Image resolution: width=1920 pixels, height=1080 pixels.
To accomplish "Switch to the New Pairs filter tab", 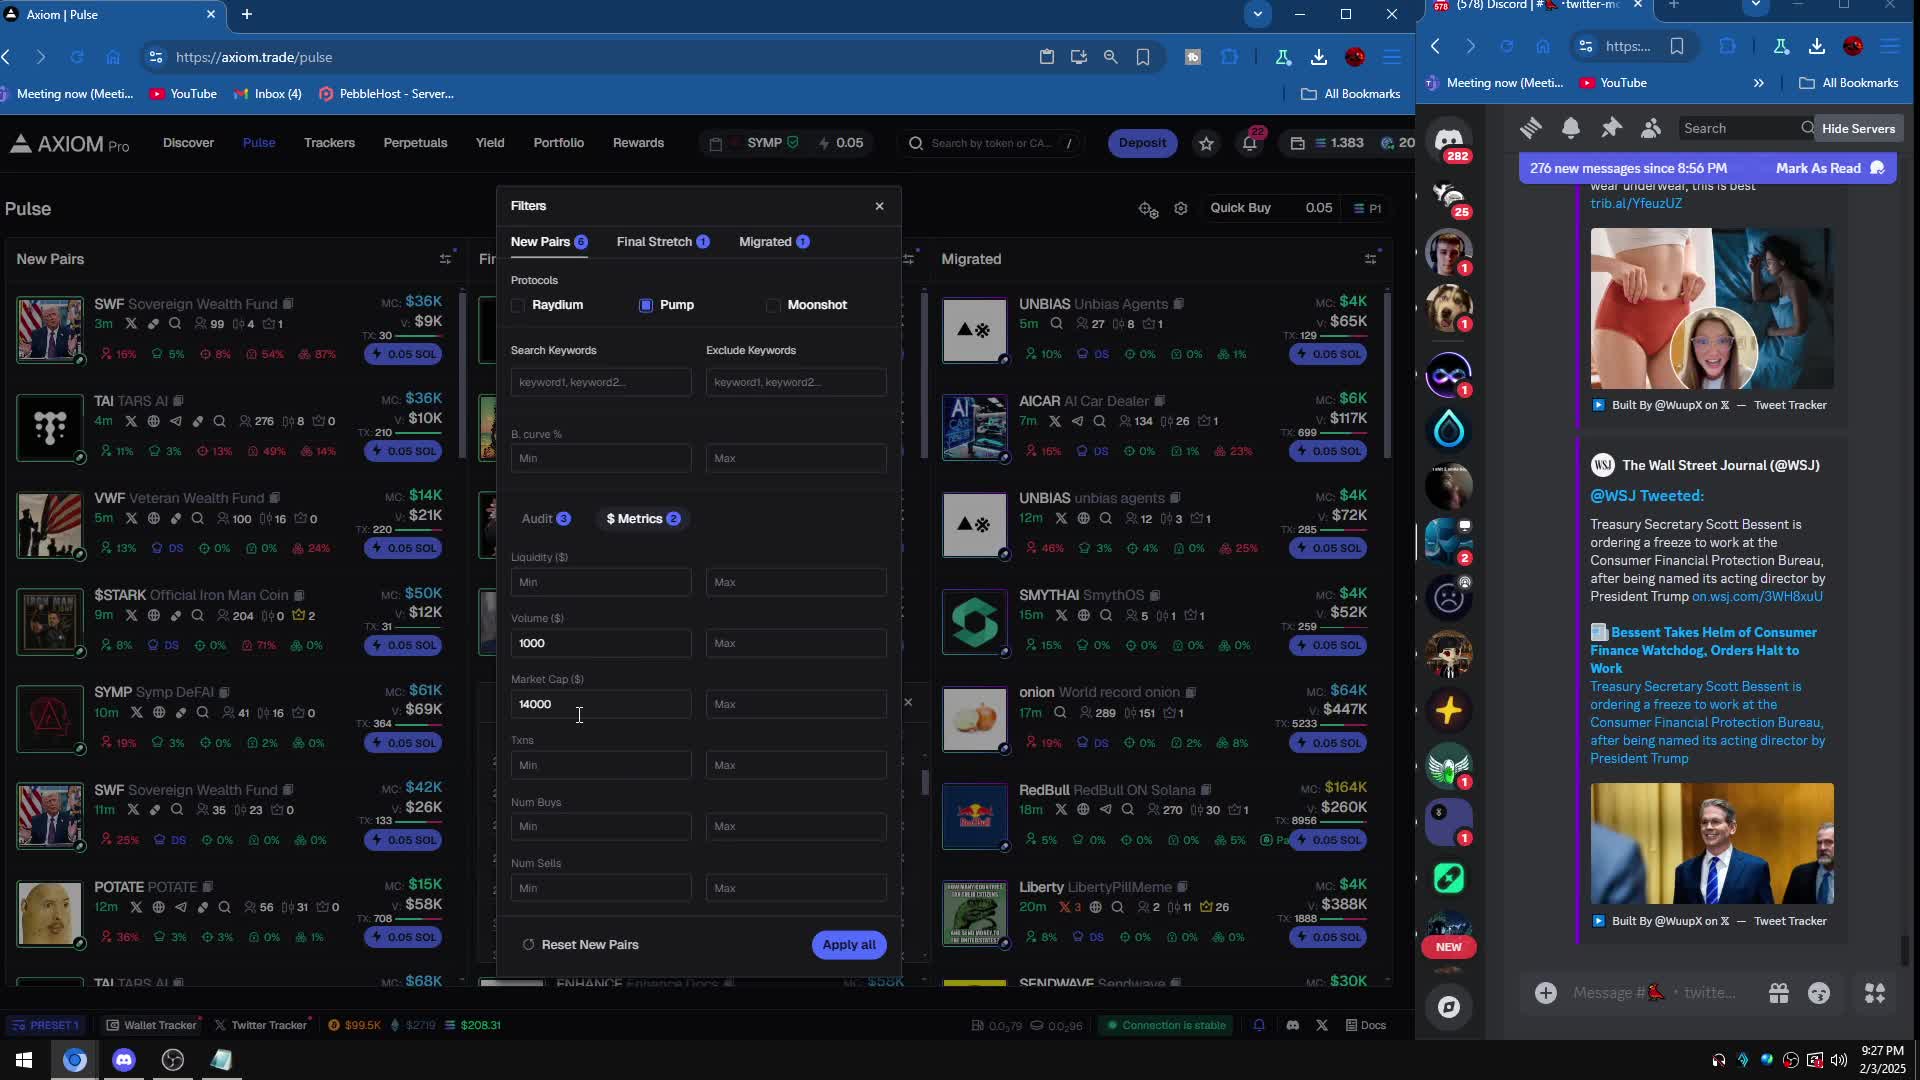I will [x=548, y=242].
